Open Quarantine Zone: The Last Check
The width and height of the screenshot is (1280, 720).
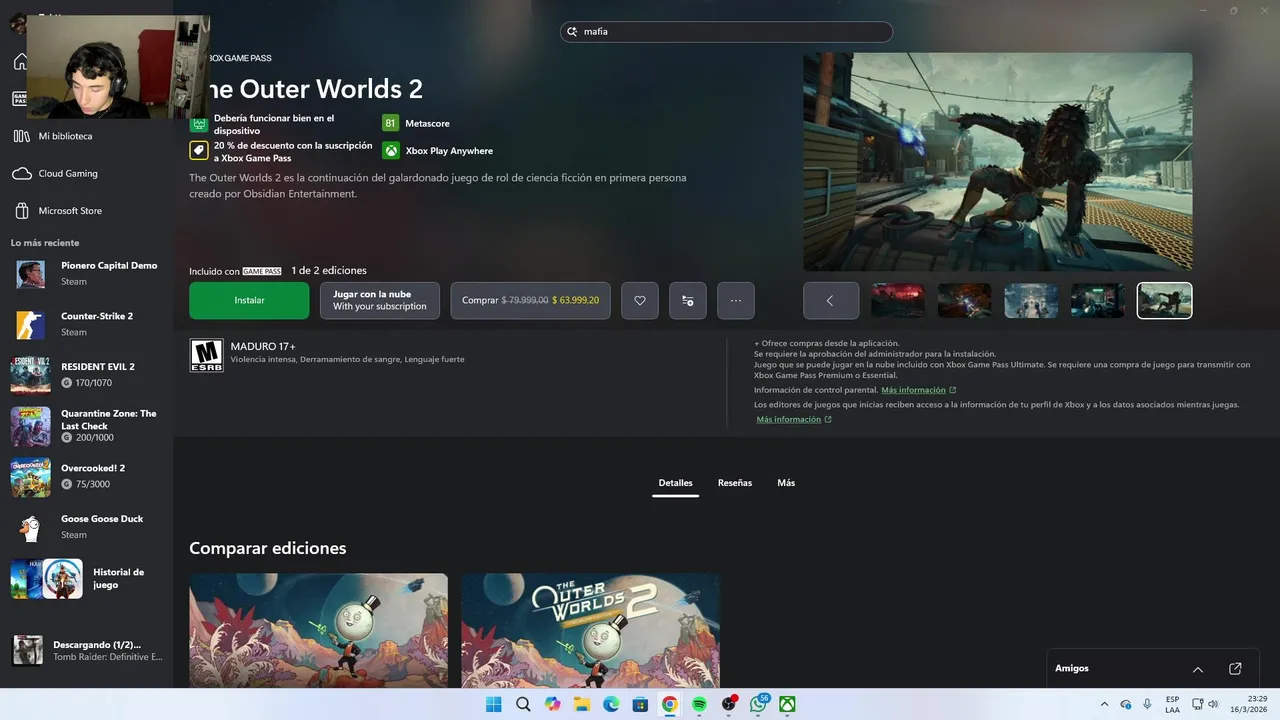86,426
